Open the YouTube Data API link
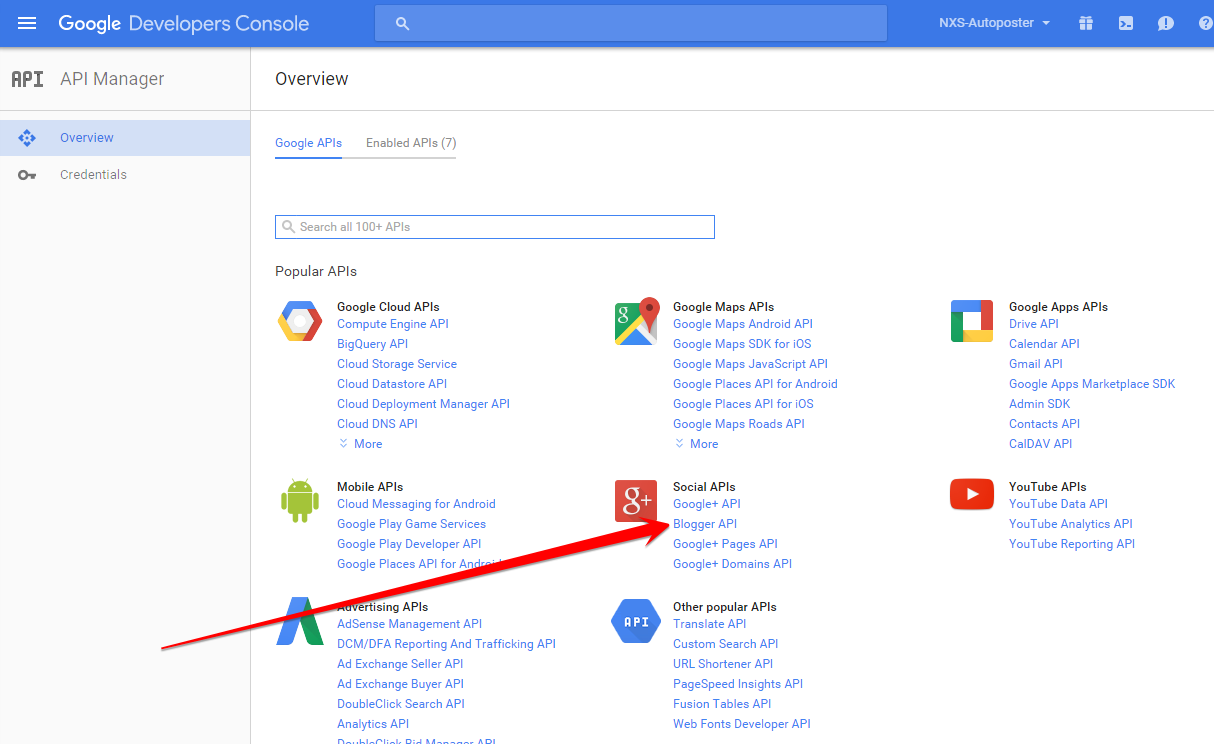 click(x=1058, y=504)
